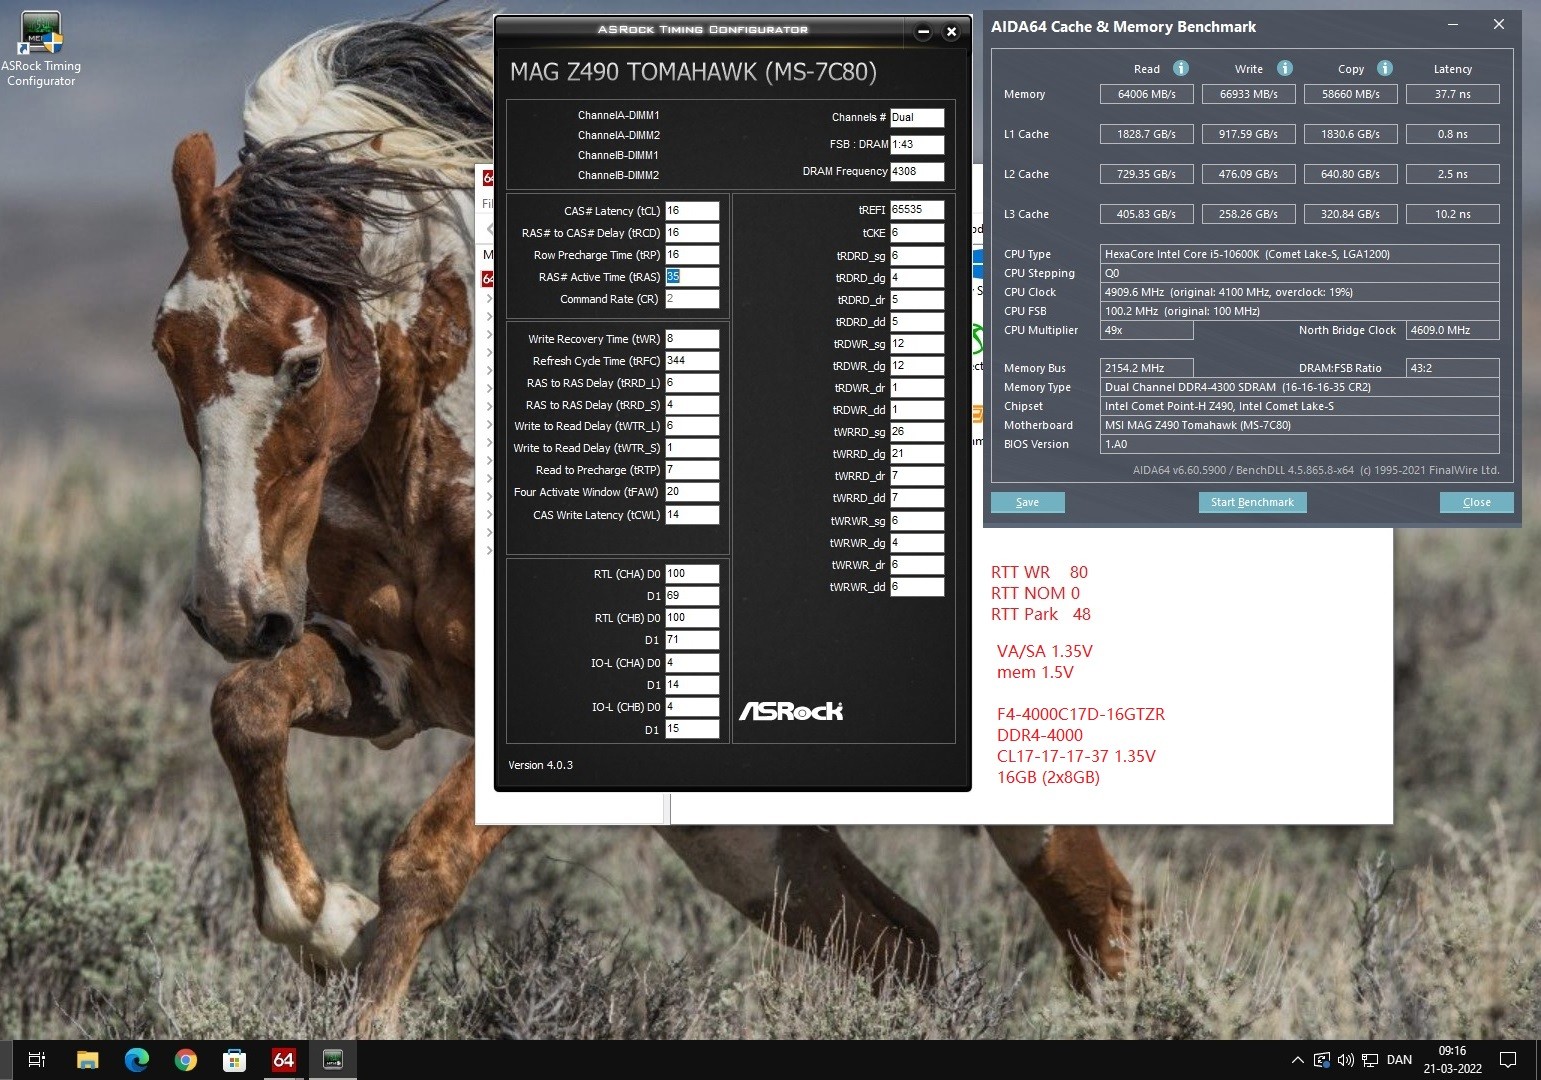The height and width of the screenshot is (1080, 1541).
Task: Open File Explorer from the taskbar
Action: 87,1060
